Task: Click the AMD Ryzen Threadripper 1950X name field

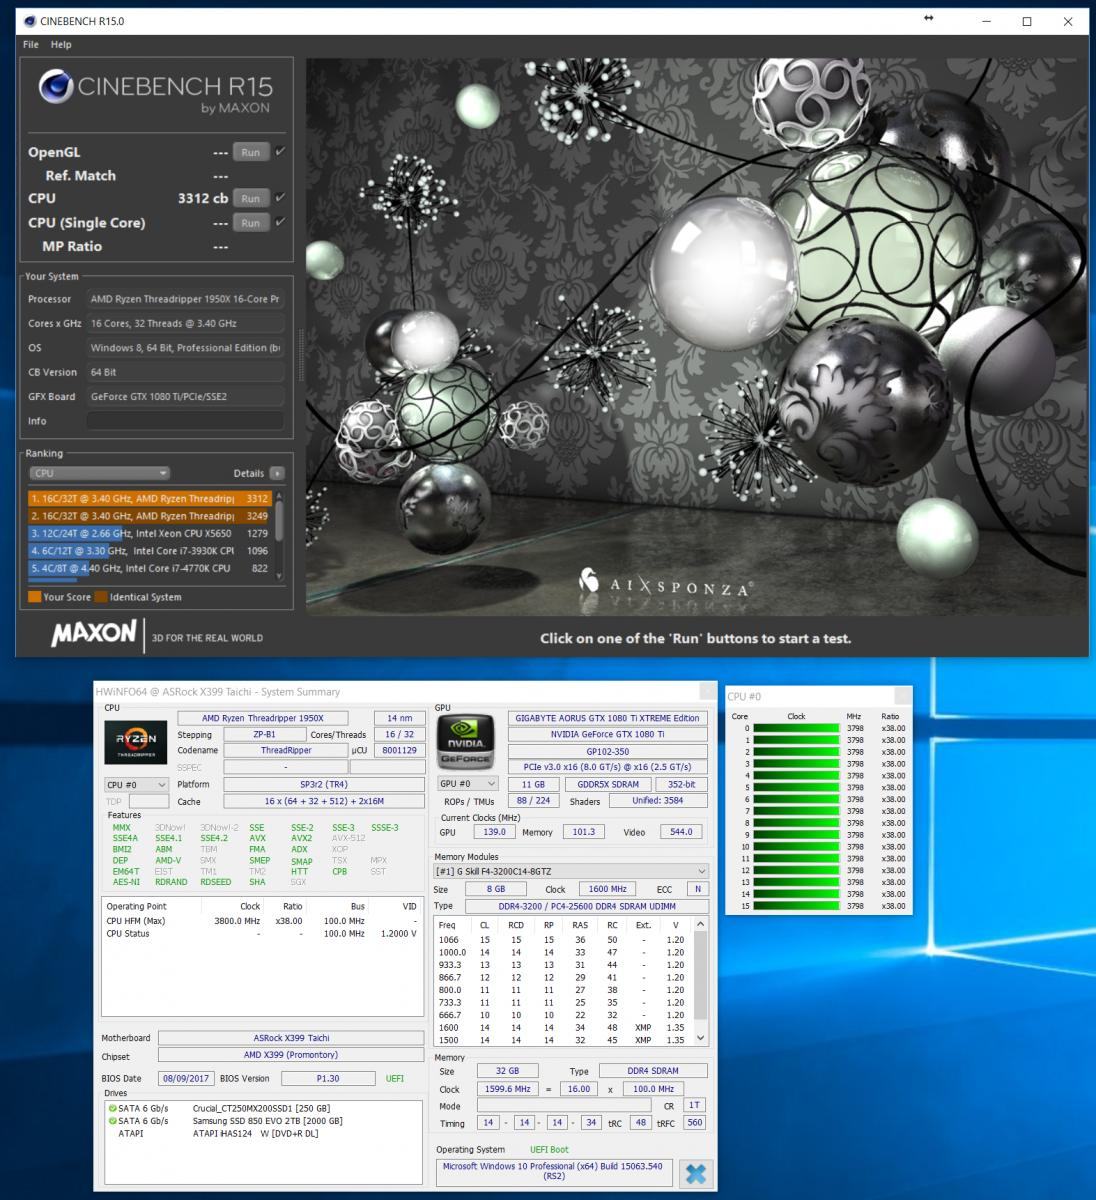Action: pos(263,718)
